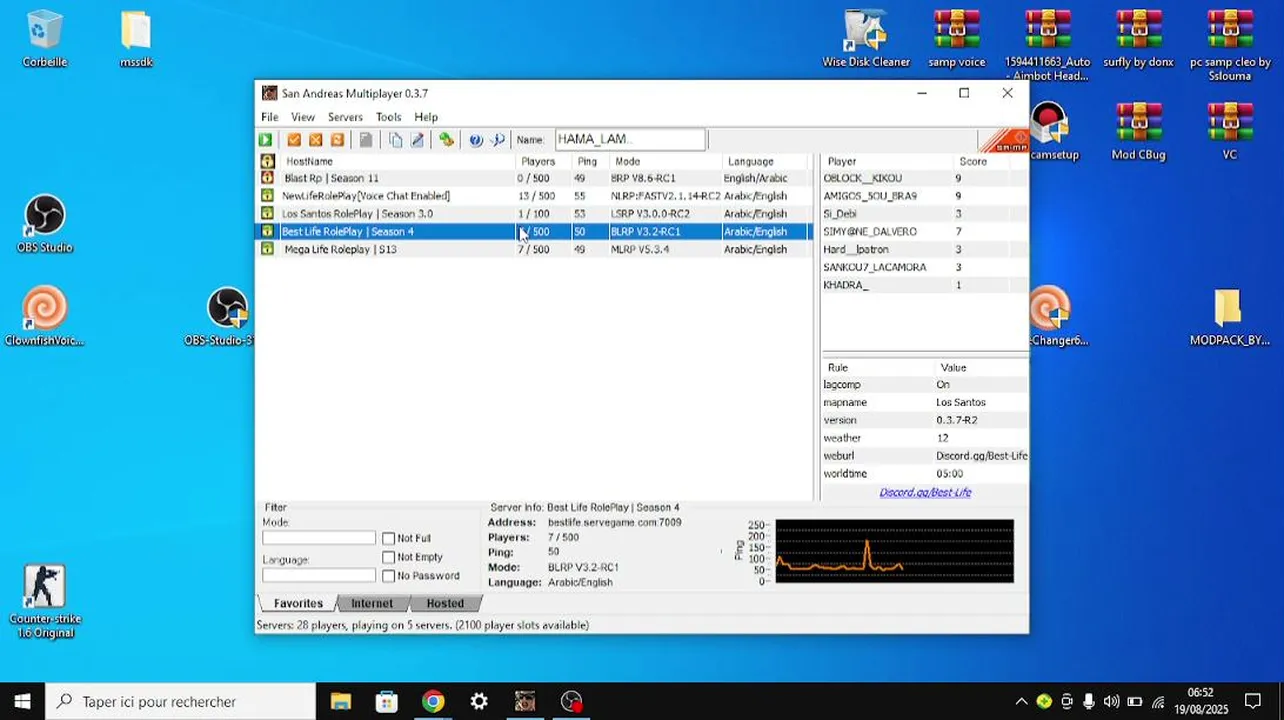Click the Copy Server Info icon
This screenshot has width=1284, height=720.
[x=396, y=140]
